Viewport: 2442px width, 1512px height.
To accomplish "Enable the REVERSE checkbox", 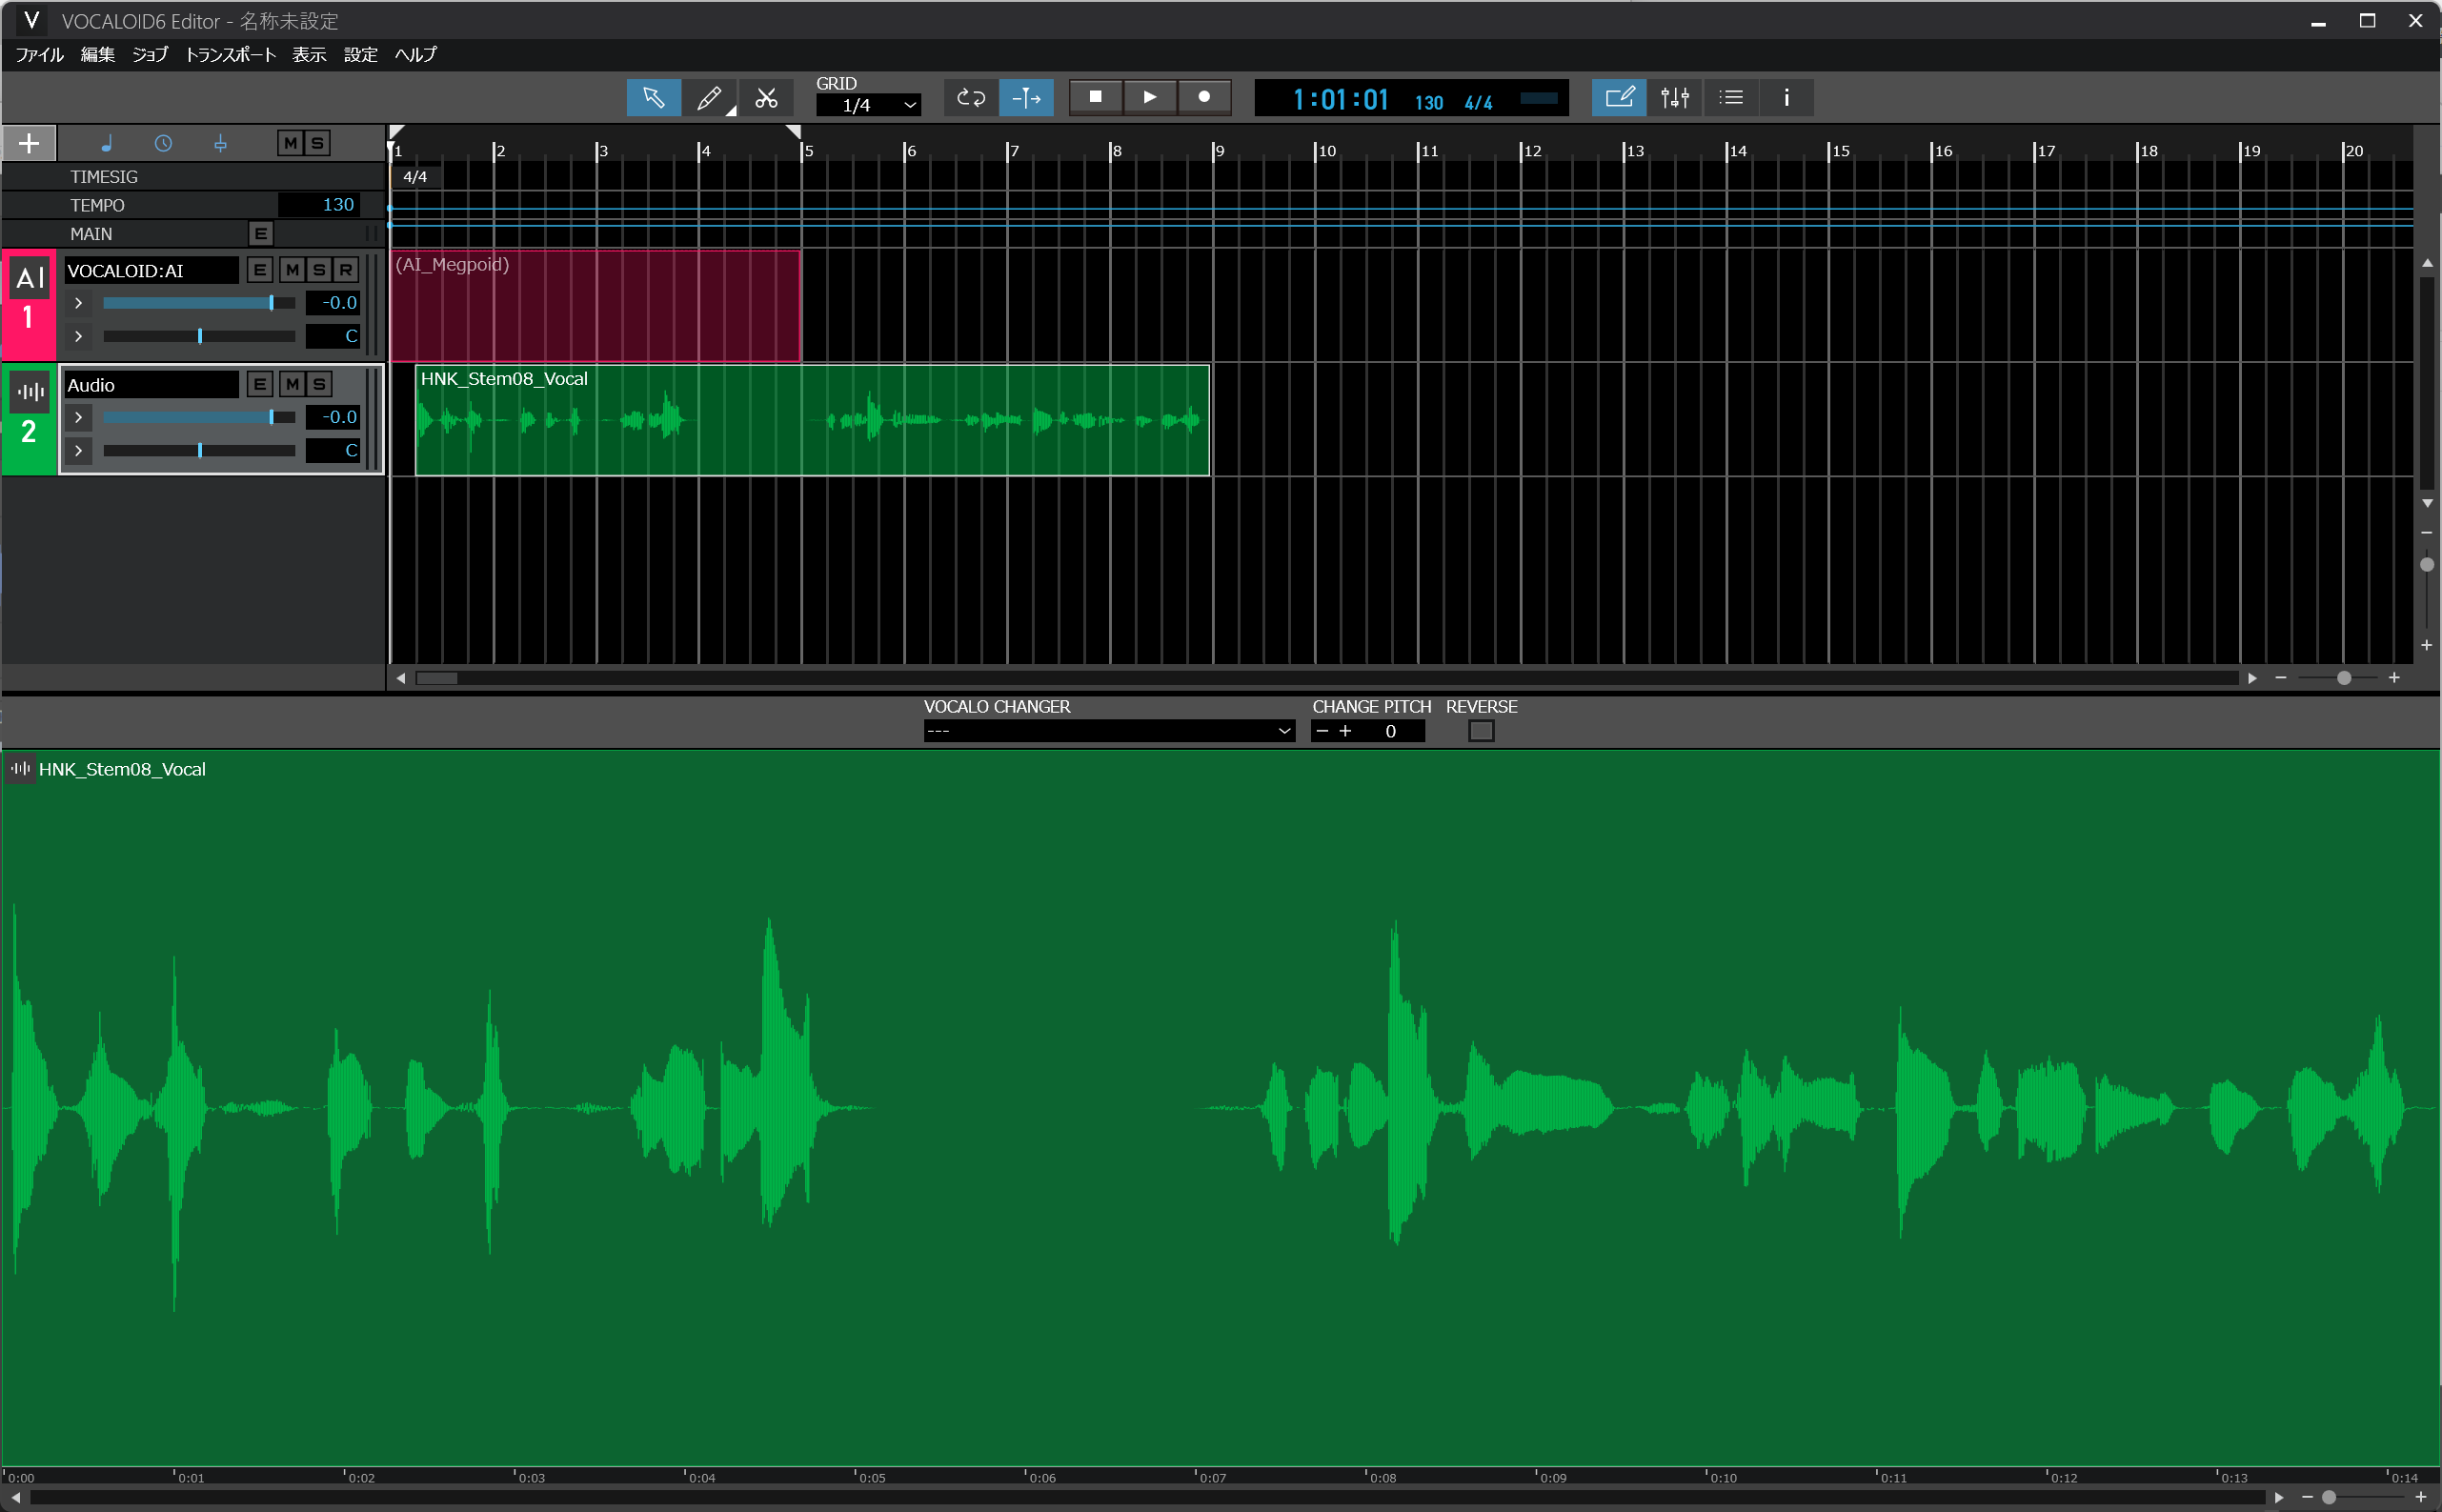I will (1481, 731).
